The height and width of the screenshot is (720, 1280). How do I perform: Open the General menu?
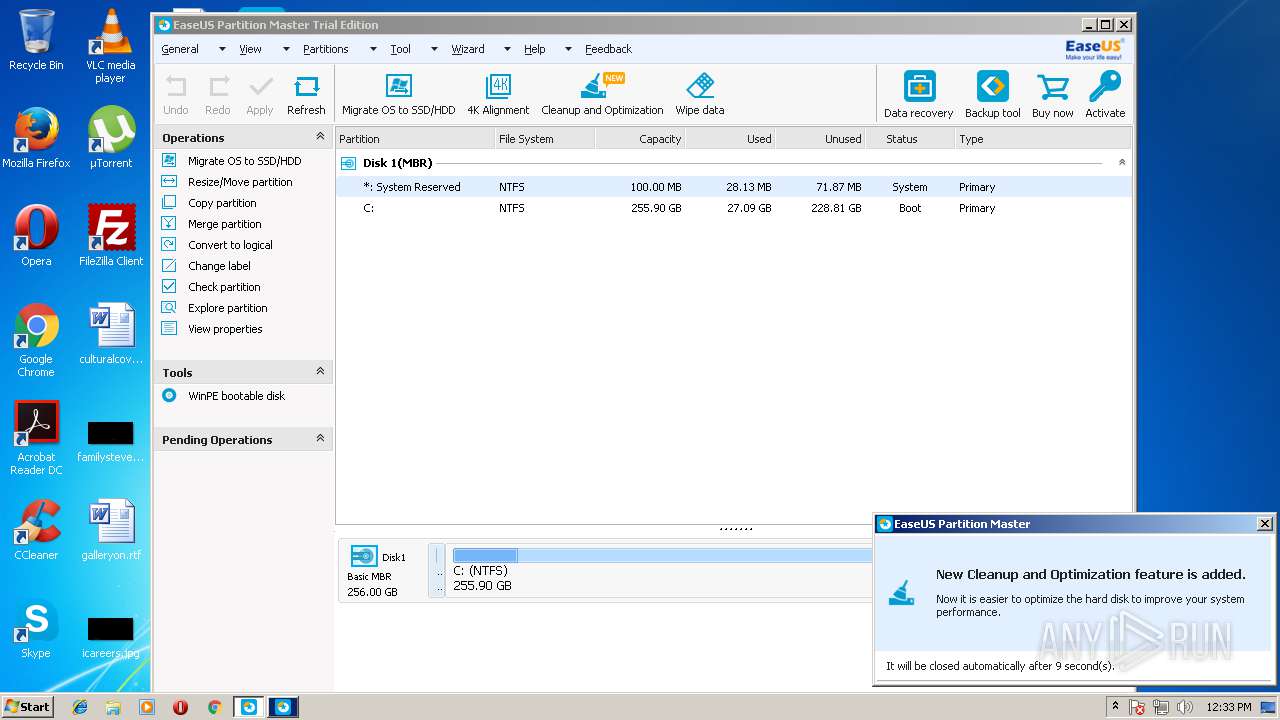pyautogui.click(x=180, y=49)
